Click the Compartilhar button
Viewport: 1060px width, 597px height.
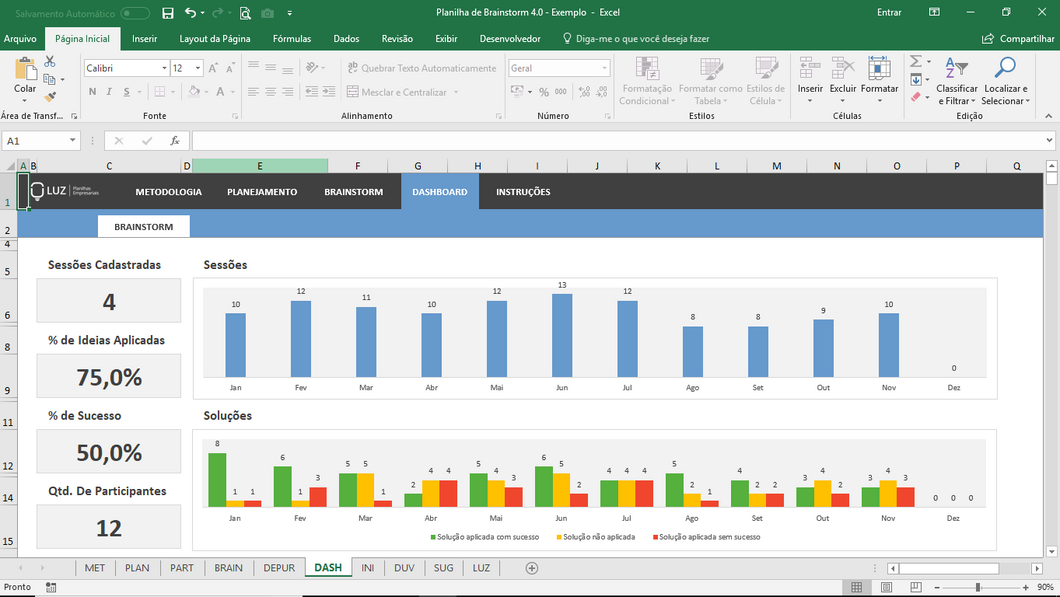click(1018, 39)
